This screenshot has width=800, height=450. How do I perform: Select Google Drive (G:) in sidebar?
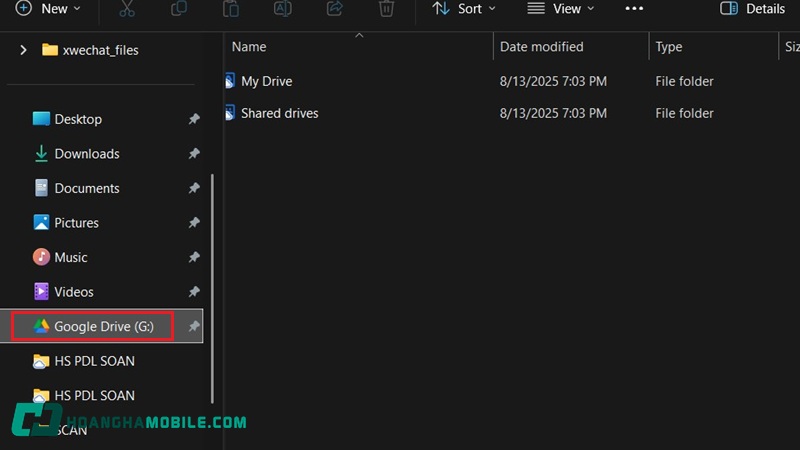(x=101, y=326)
